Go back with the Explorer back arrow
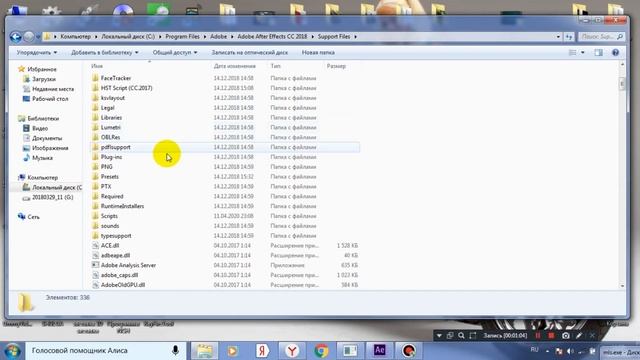 tap(16, 37)
